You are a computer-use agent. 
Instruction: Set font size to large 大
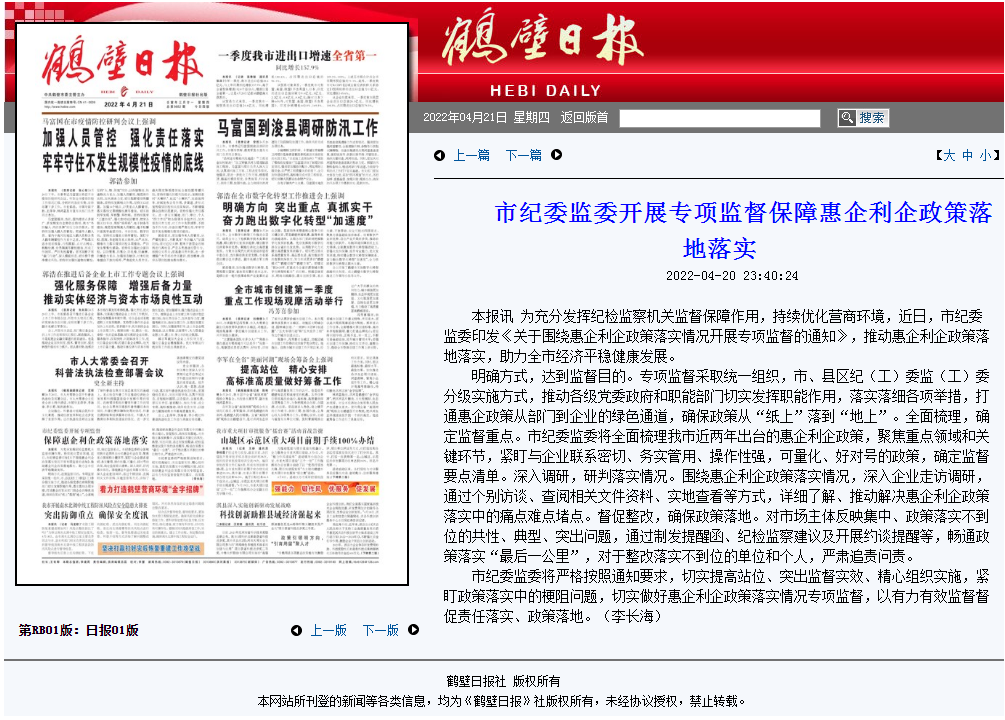(x=949, y=155)
